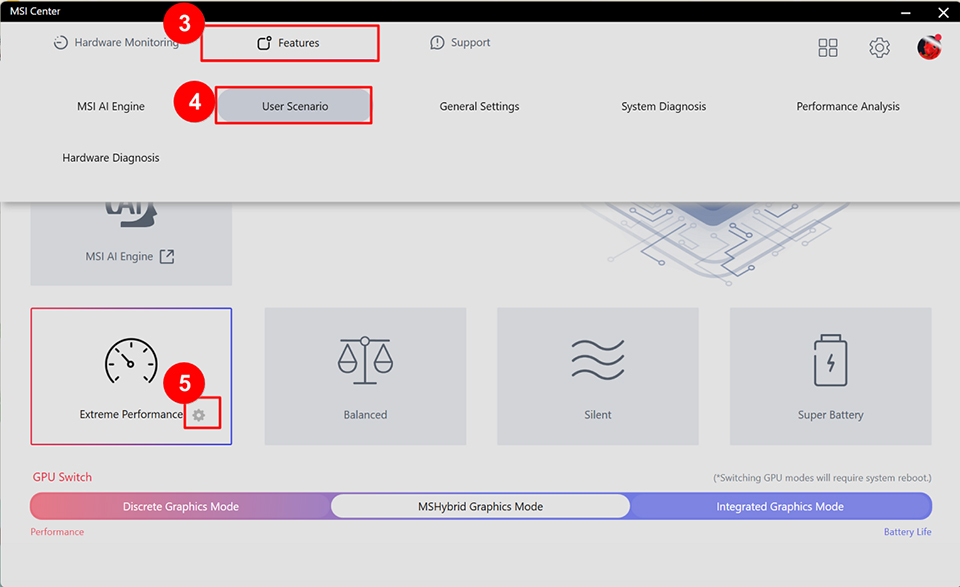
Task: Select Silent scenario
Action: pos(598,376)
